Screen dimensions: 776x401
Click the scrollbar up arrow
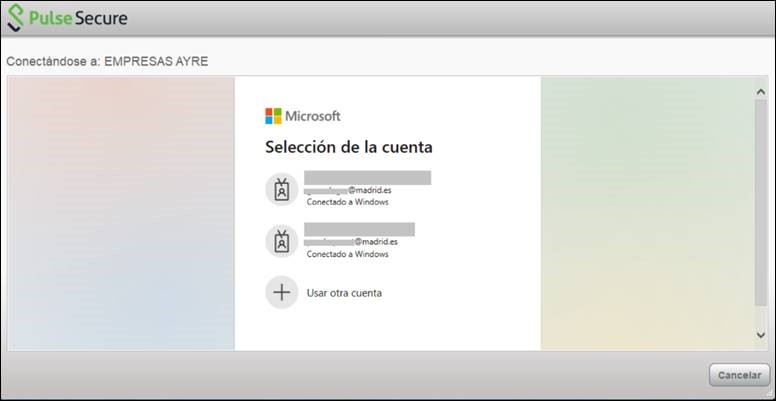760,92
